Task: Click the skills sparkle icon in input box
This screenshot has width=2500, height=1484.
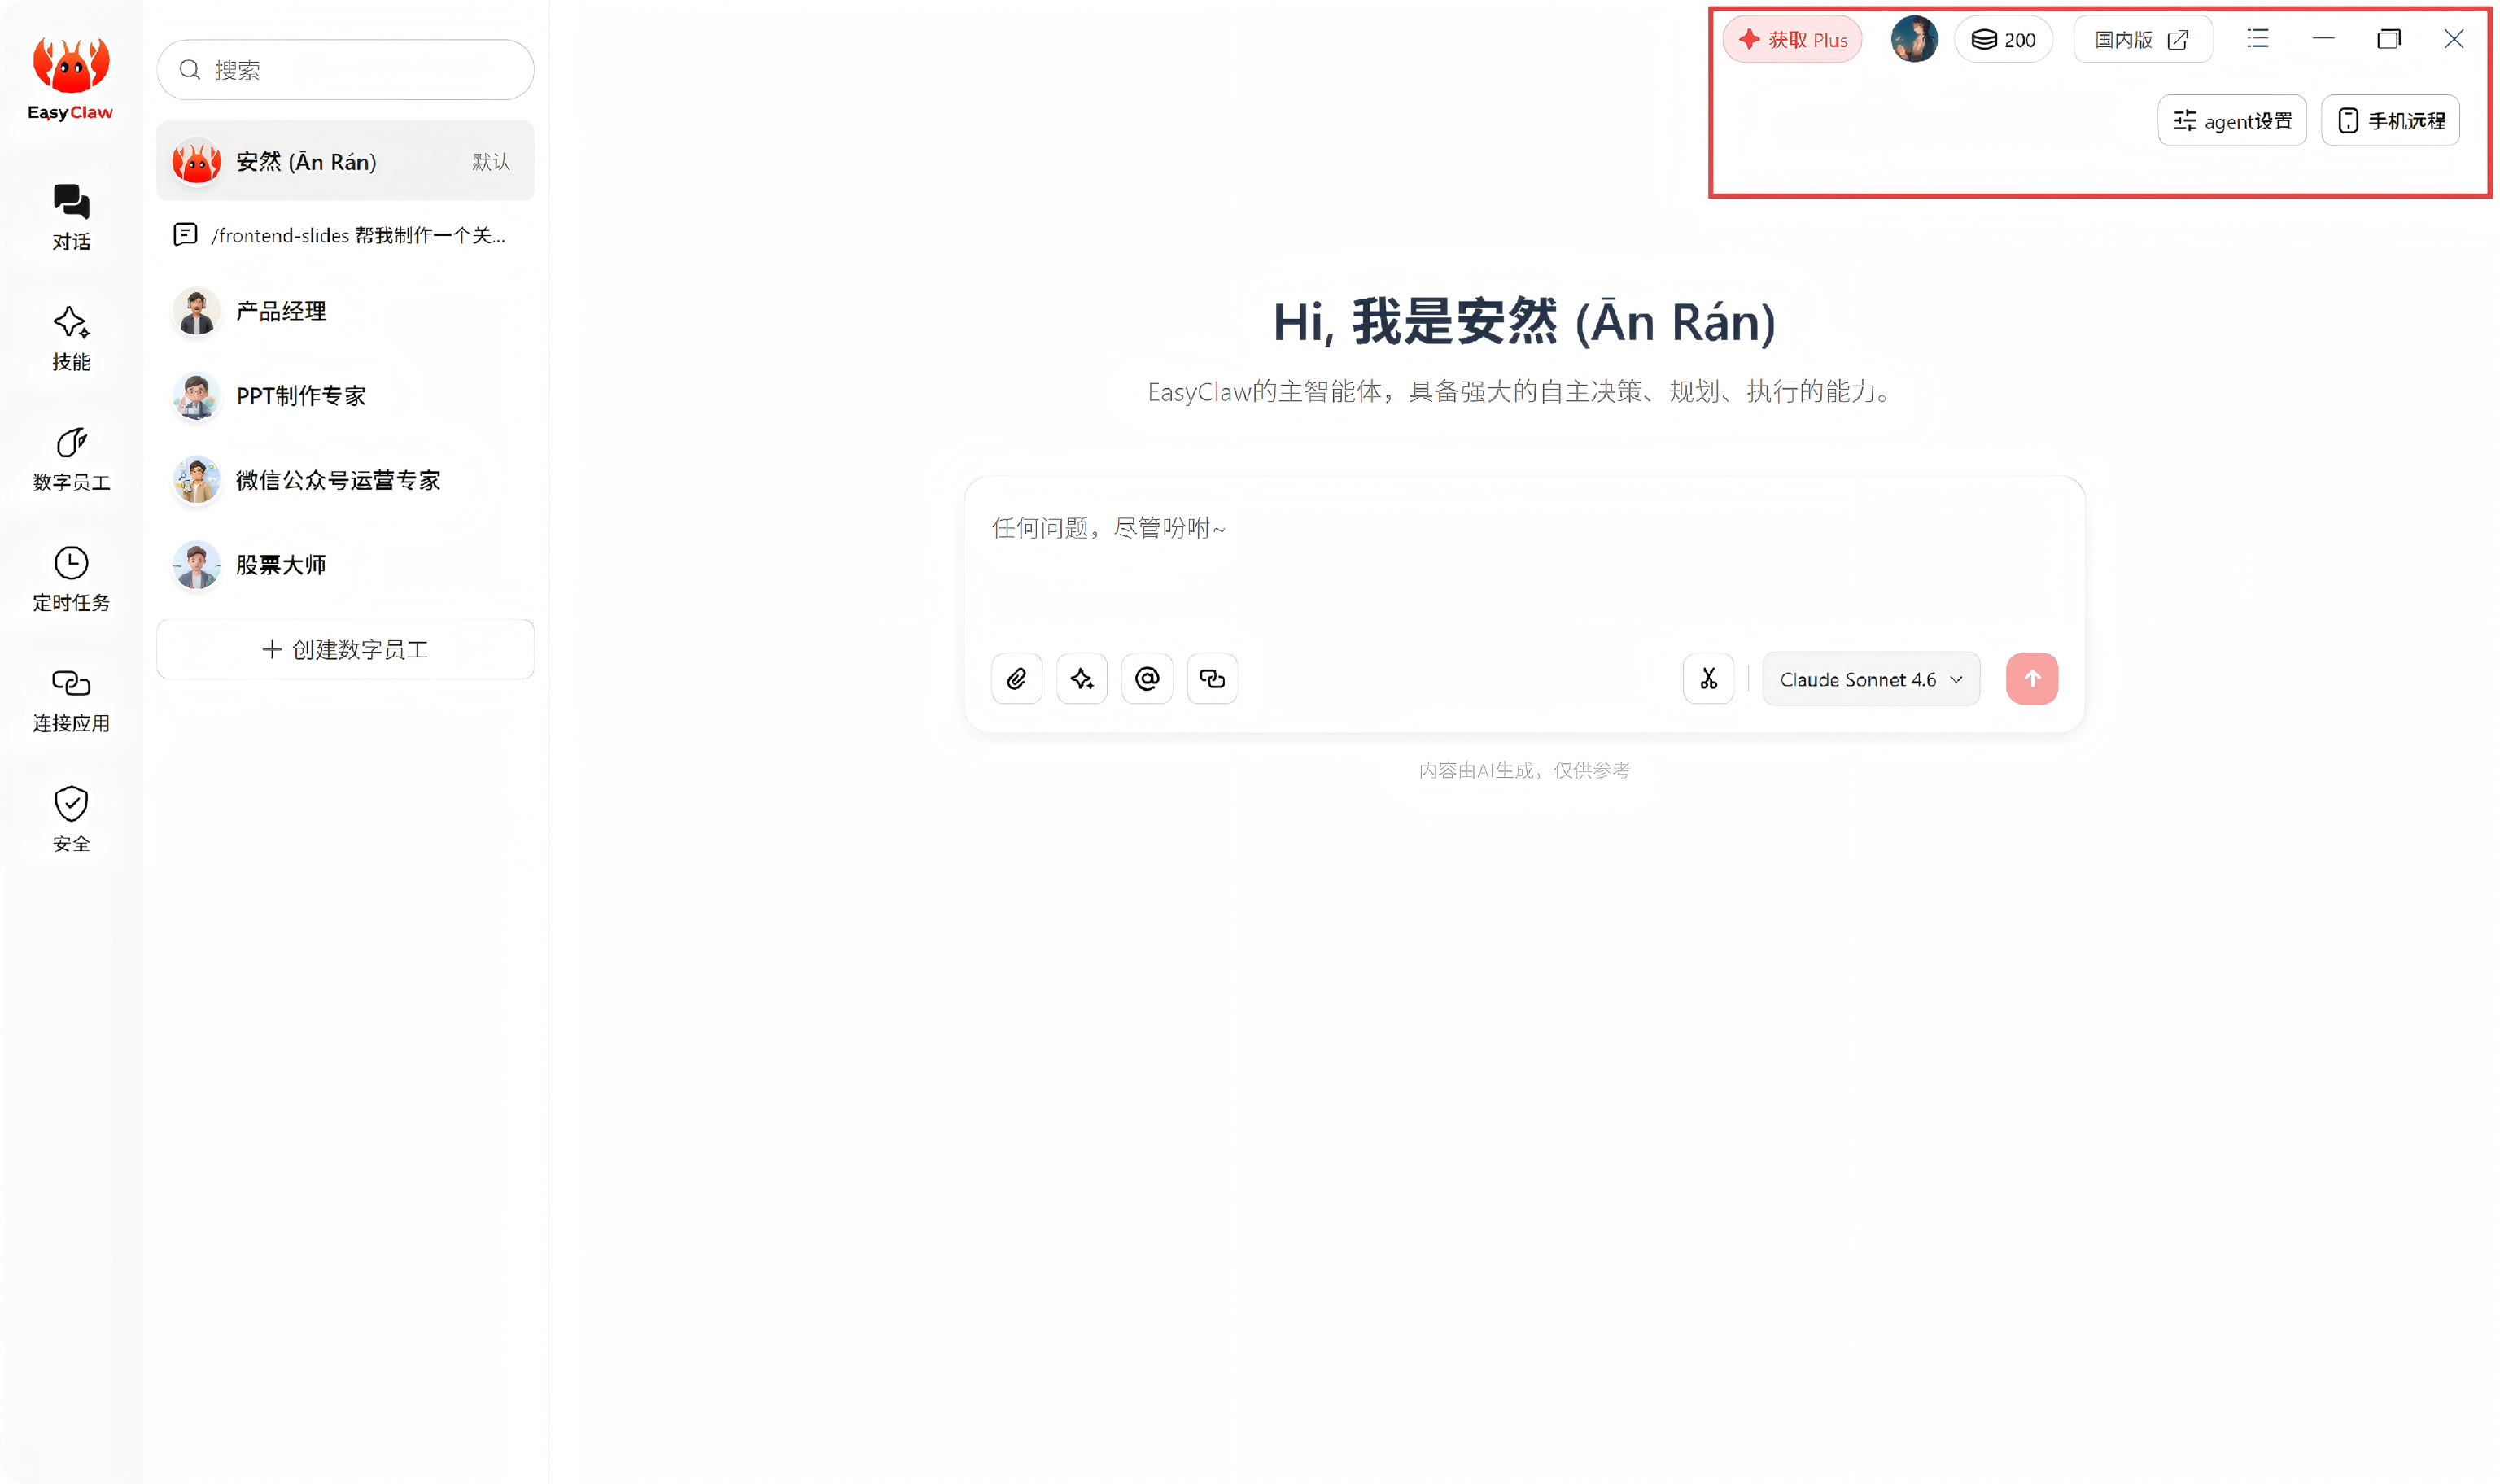Action: pos(1082,679)
